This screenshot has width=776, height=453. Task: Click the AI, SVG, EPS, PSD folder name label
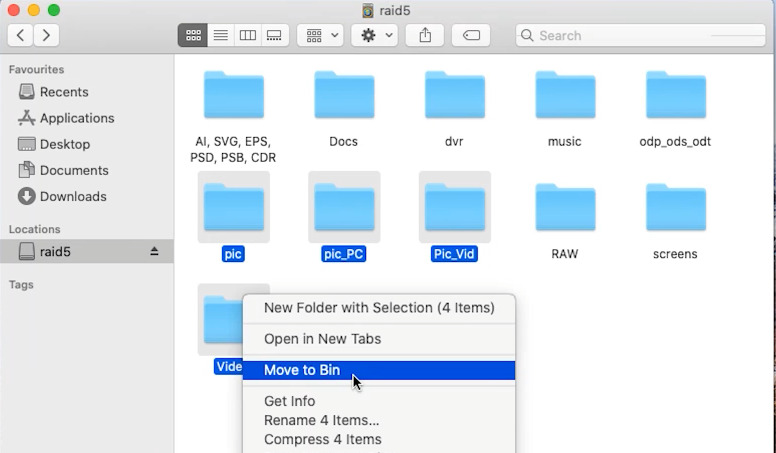(x=233, y=150)
